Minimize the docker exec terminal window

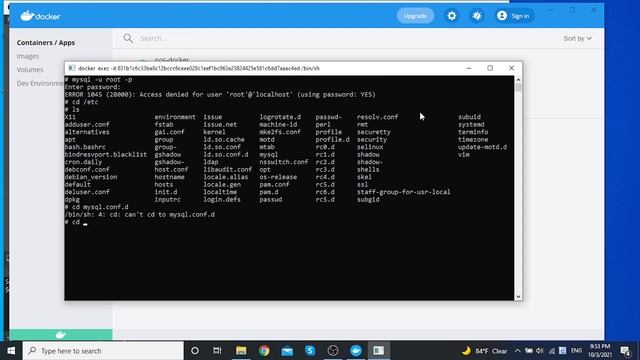[x=469, y=68]
